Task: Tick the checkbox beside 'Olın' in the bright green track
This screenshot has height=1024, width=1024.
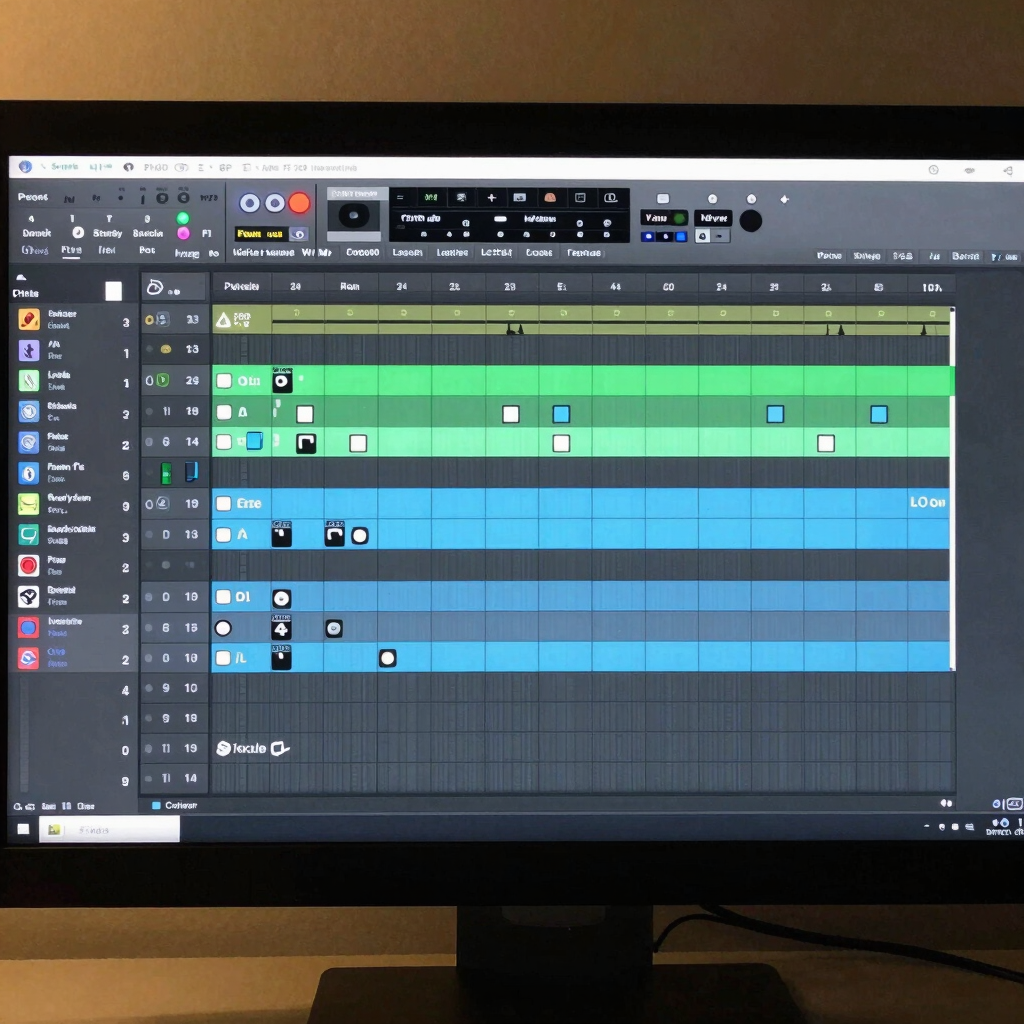Action: pos(224,381)
